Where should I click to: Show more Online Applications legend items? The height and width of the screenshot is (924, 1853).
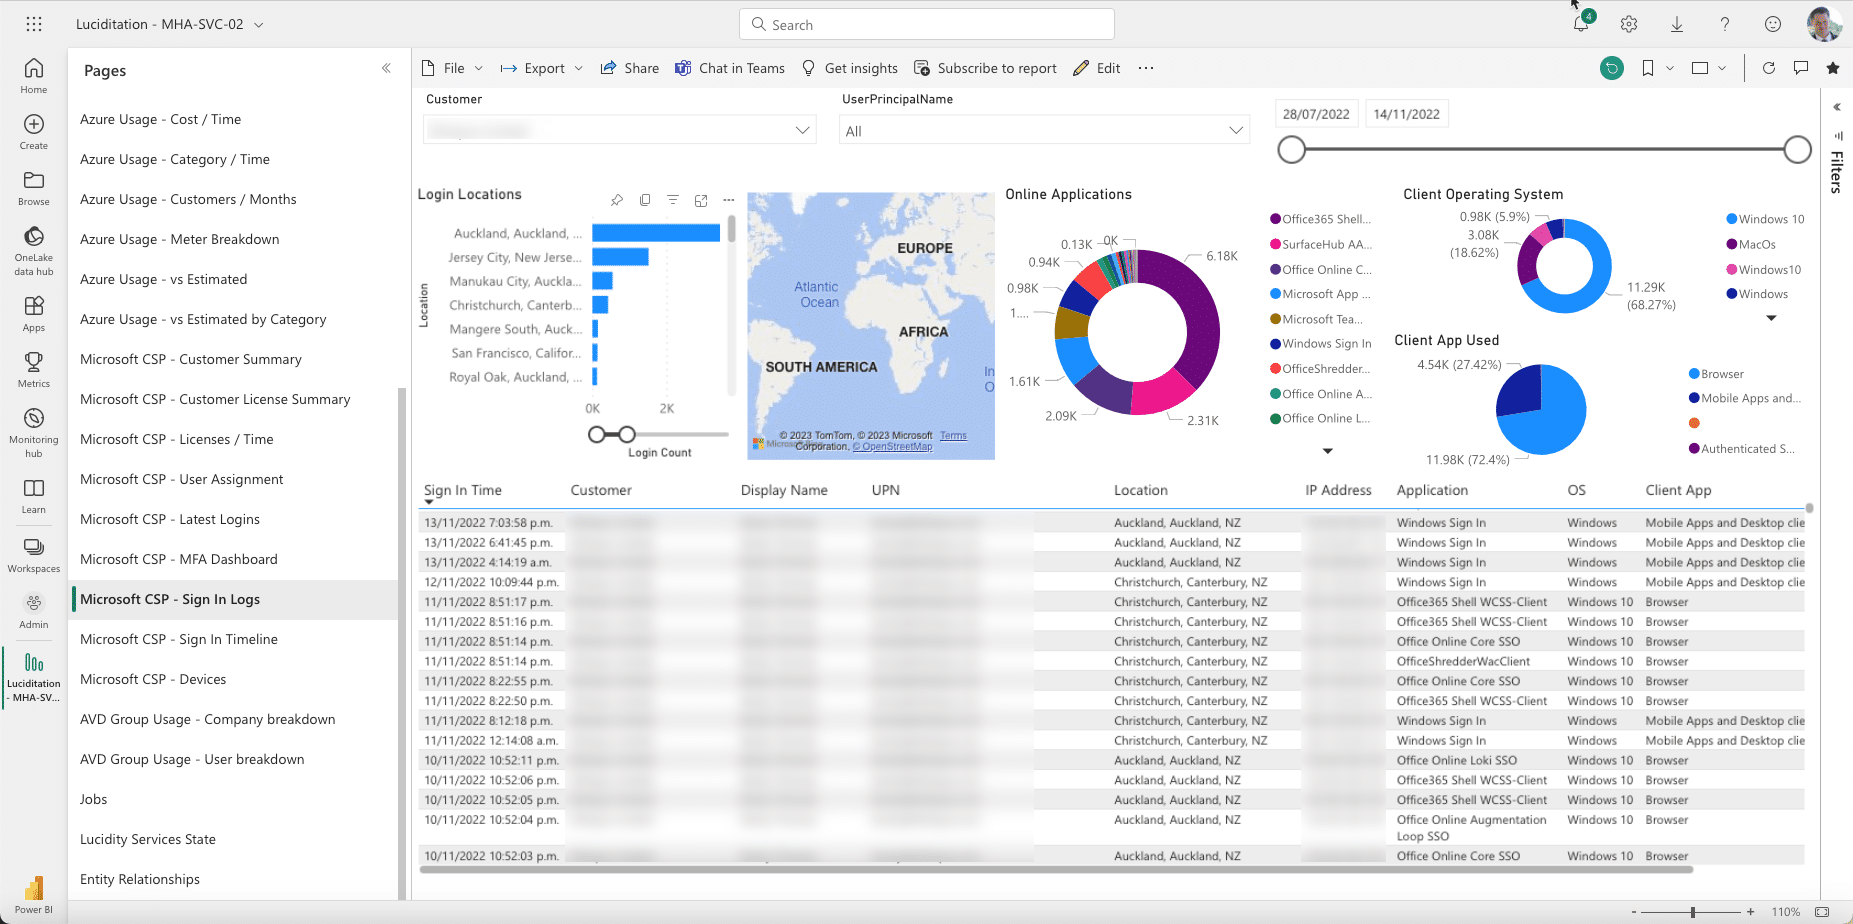(x=1327, y=450)
